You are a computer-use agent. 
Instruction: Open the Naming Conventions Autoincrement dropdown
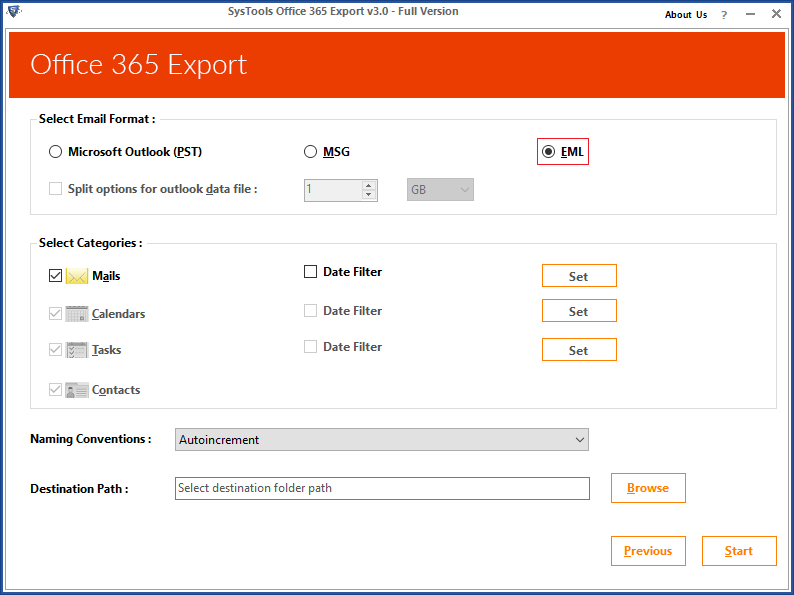(382, 440)
